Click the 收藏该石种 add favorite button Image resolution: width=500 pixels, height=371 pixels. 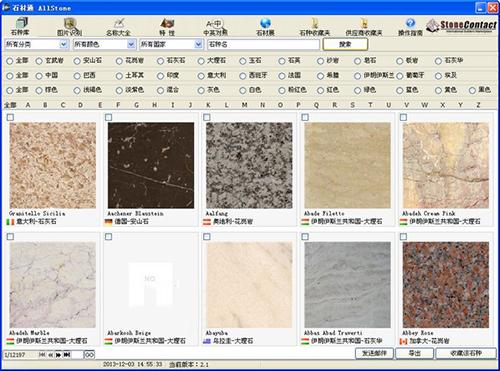[x=466, y=353]
